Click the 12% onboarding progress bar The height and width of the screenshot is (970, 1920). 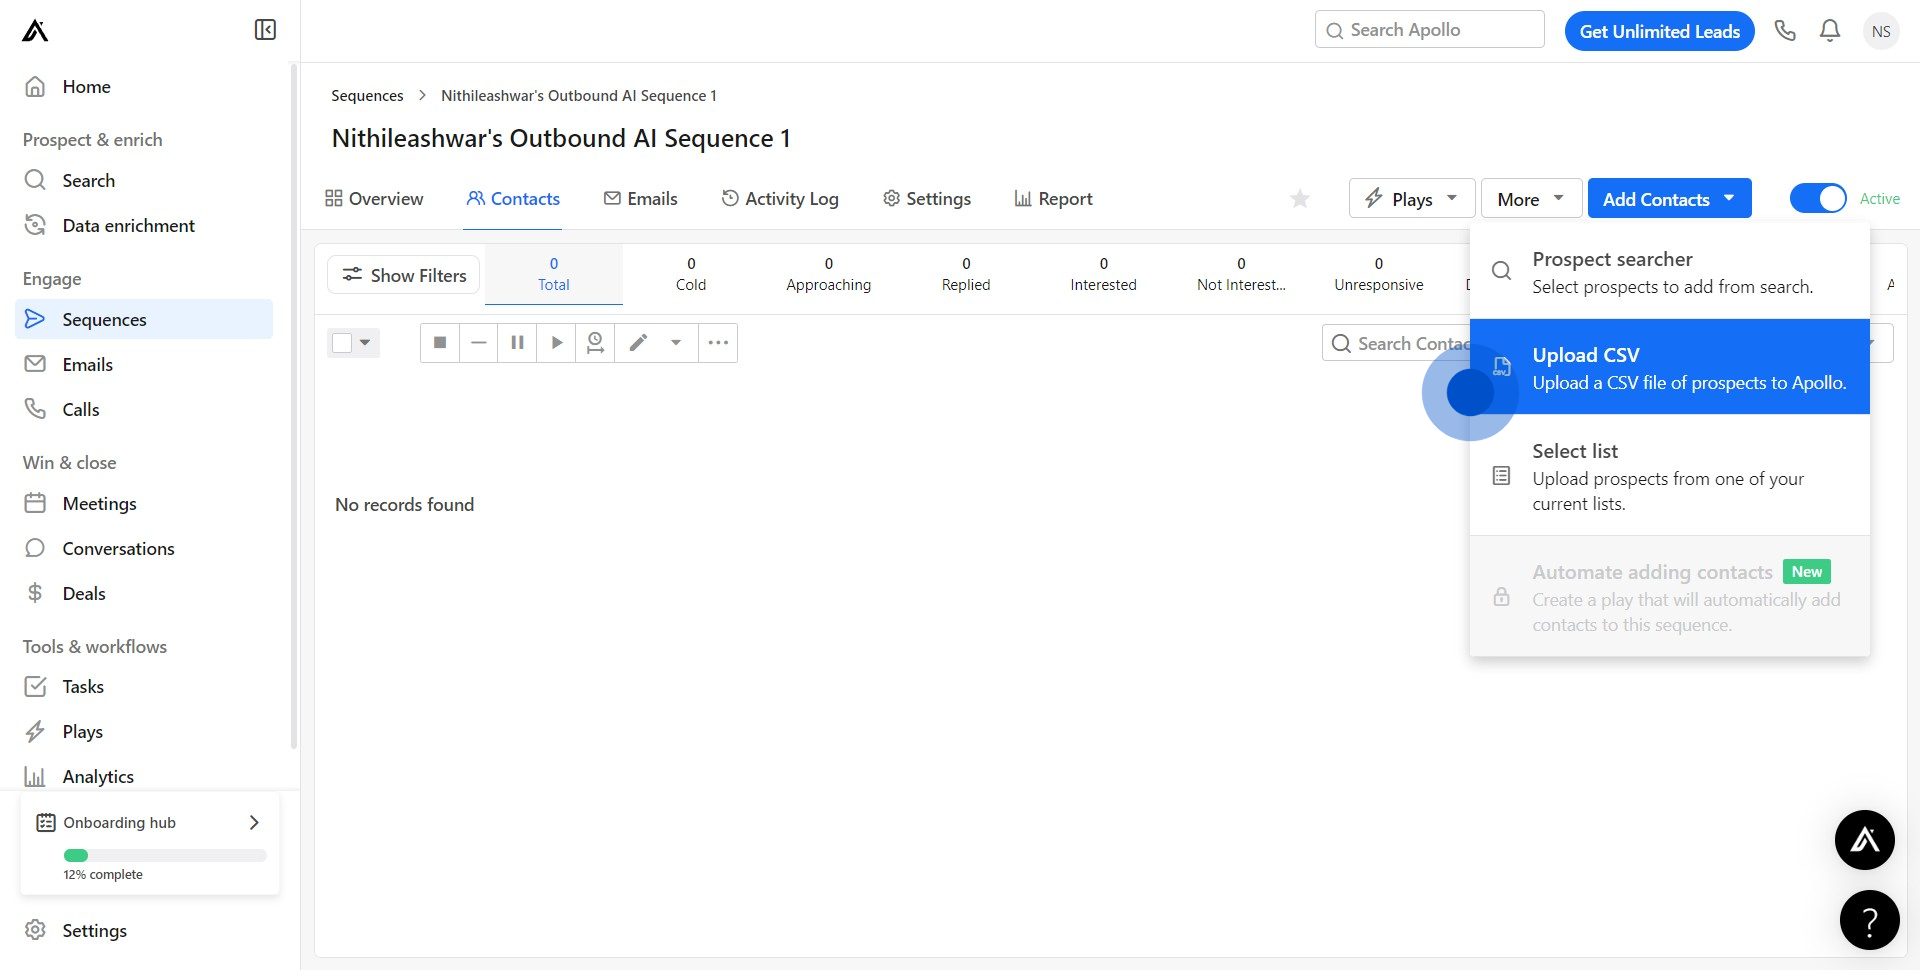[x=163, y=855]
